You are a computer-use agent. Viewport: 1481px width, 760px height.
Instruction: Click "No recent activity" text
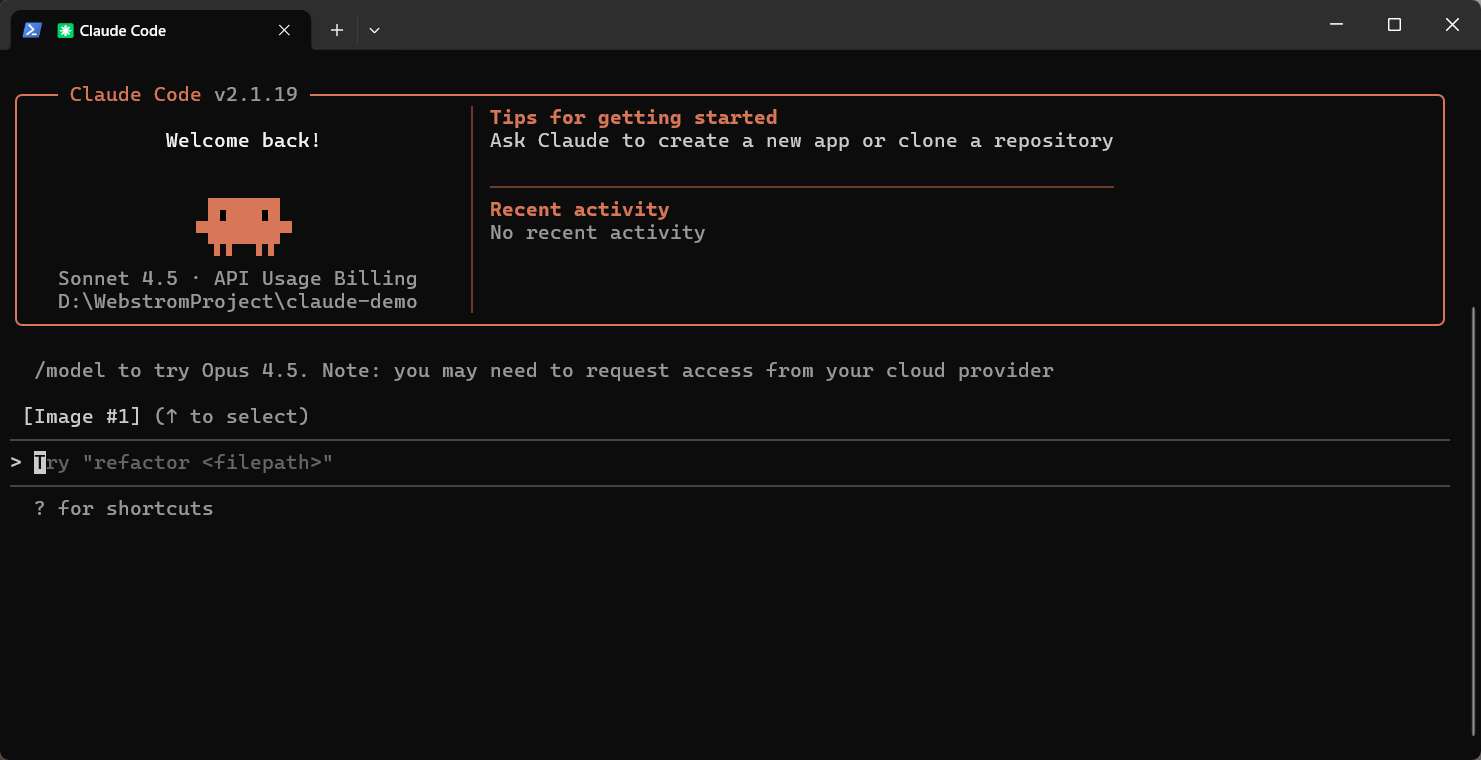597,232
